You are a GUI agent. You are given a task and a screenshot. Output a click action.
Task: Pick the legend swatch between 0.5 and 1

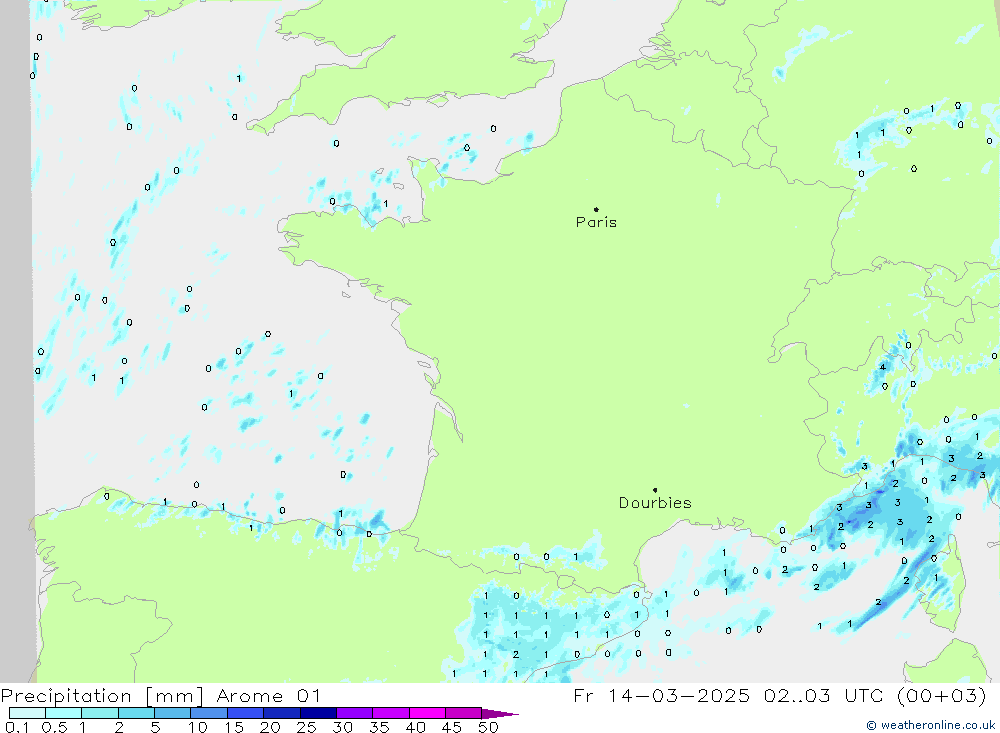[x=64, y=713]
